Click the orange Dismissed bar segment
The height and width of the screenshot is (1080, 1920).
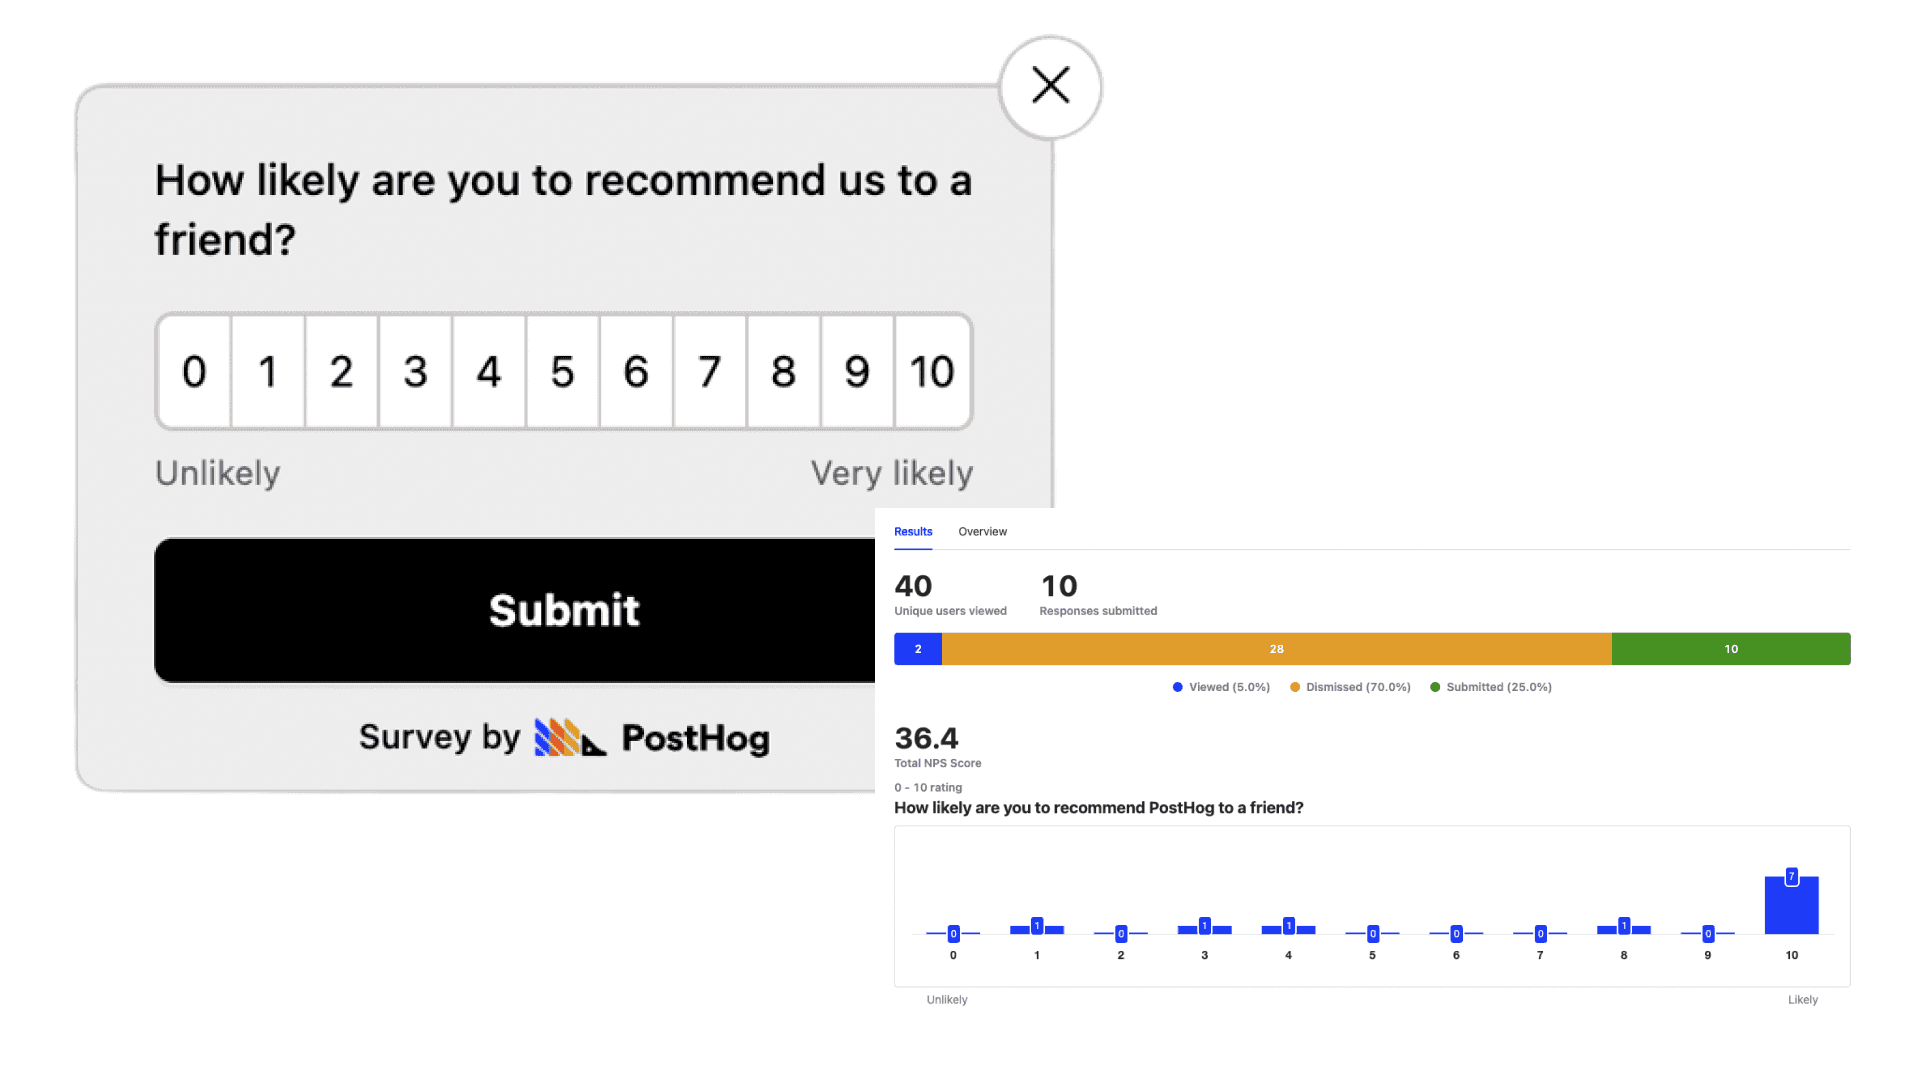pyautogui.click(x=1276, y=649)
